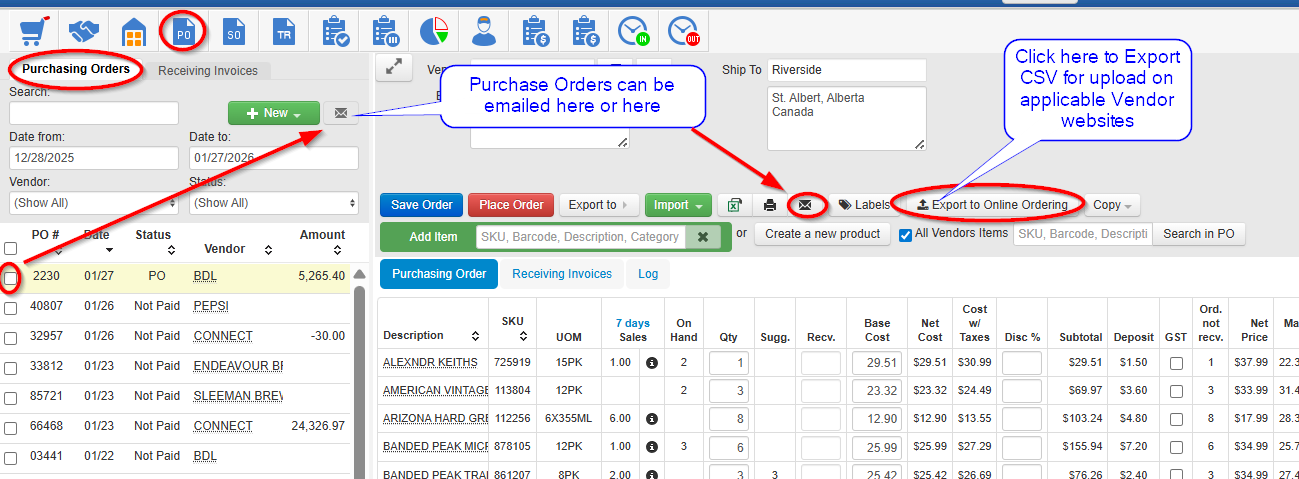
Task: Open PEPSI vendor link
Action: [211, 306]
